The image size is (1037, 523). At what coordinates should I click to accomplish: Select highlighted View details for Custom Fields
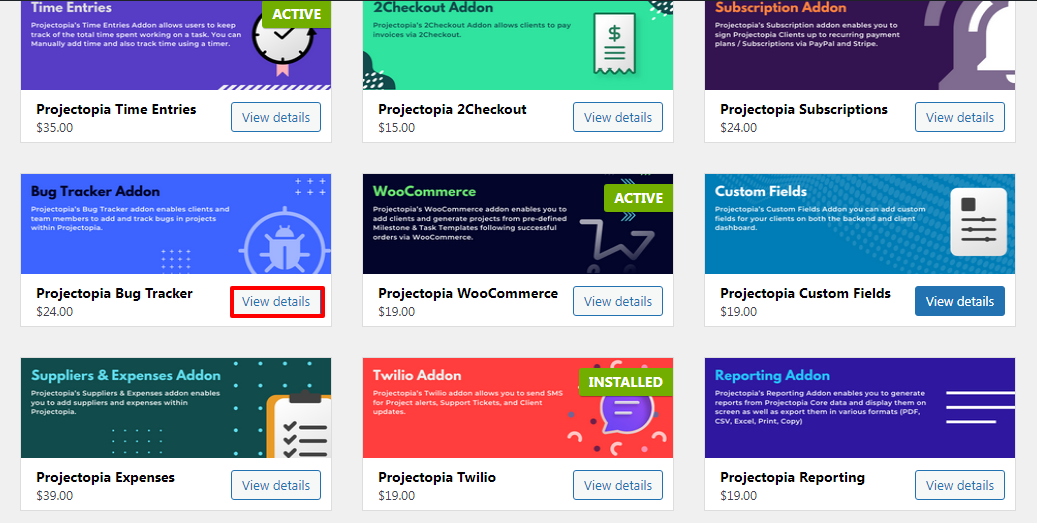coord(960,302)
